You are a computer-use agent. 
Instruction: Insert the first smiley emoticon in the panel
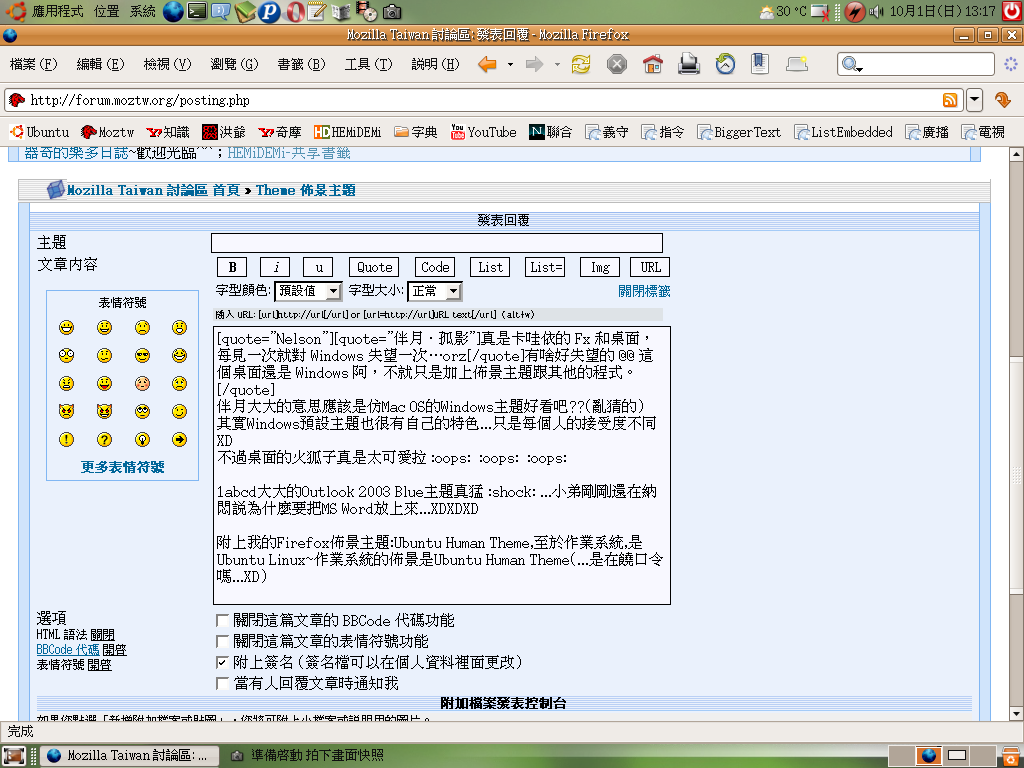[67, 327]
